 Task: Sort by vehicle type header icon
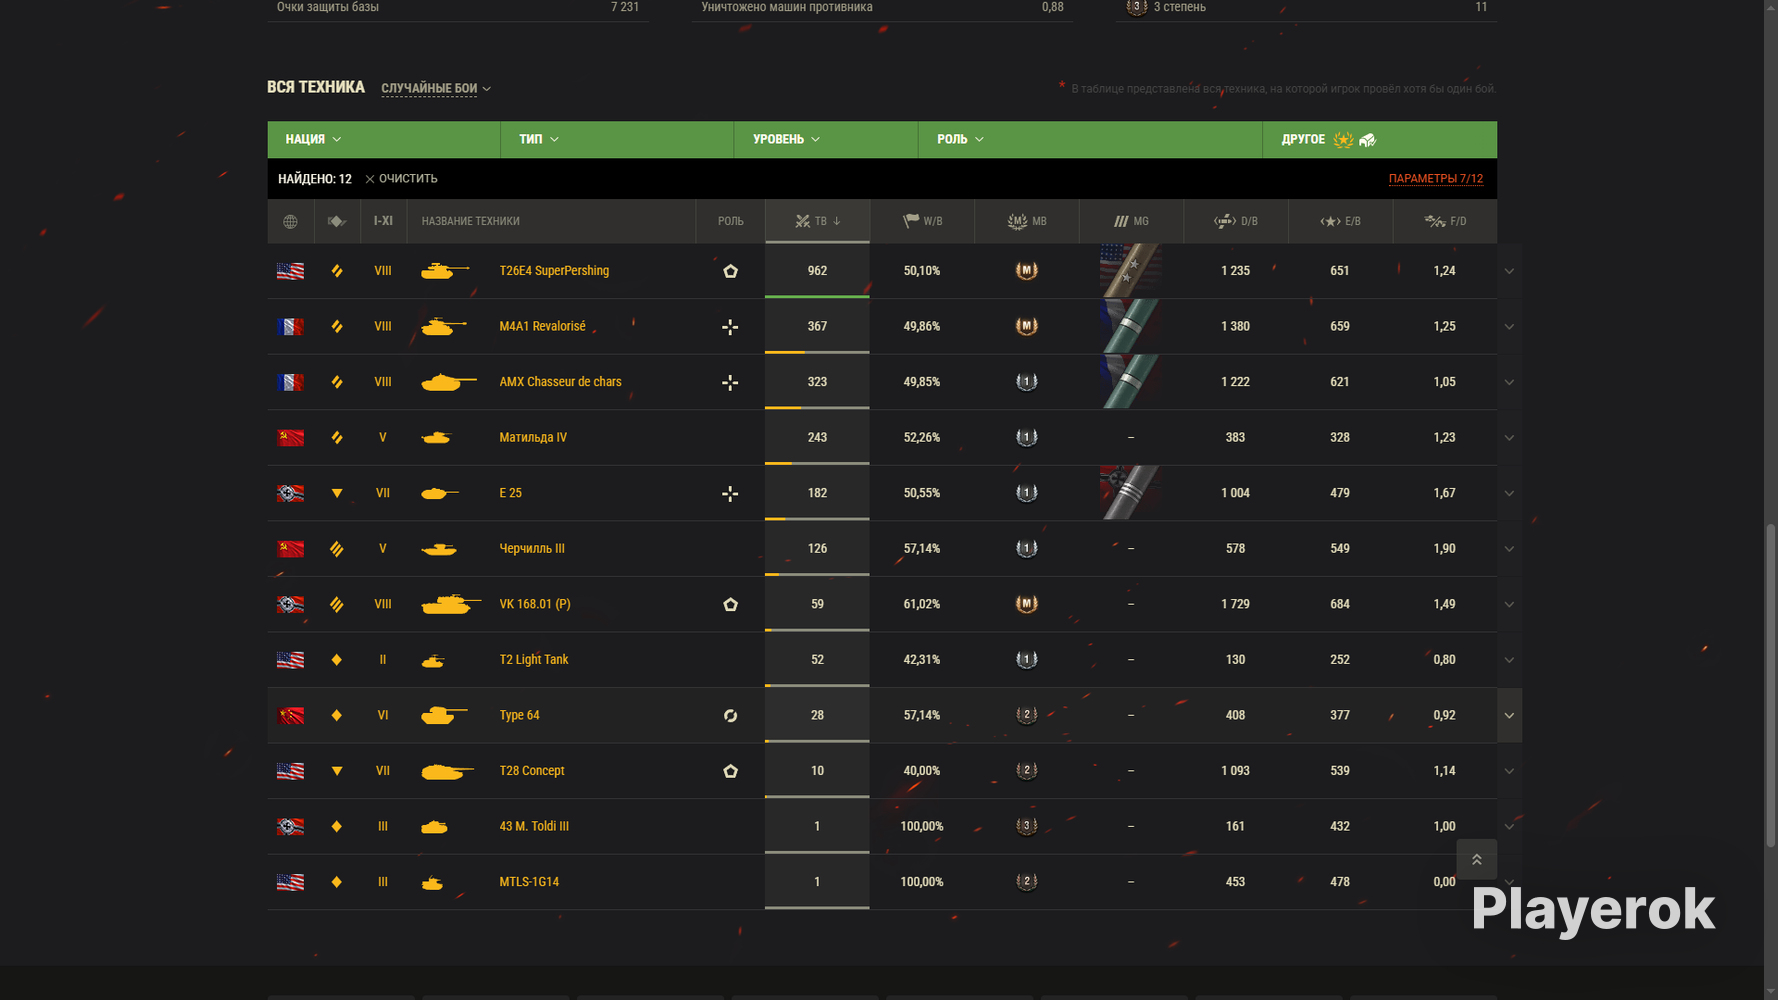(x=337, y=221)
